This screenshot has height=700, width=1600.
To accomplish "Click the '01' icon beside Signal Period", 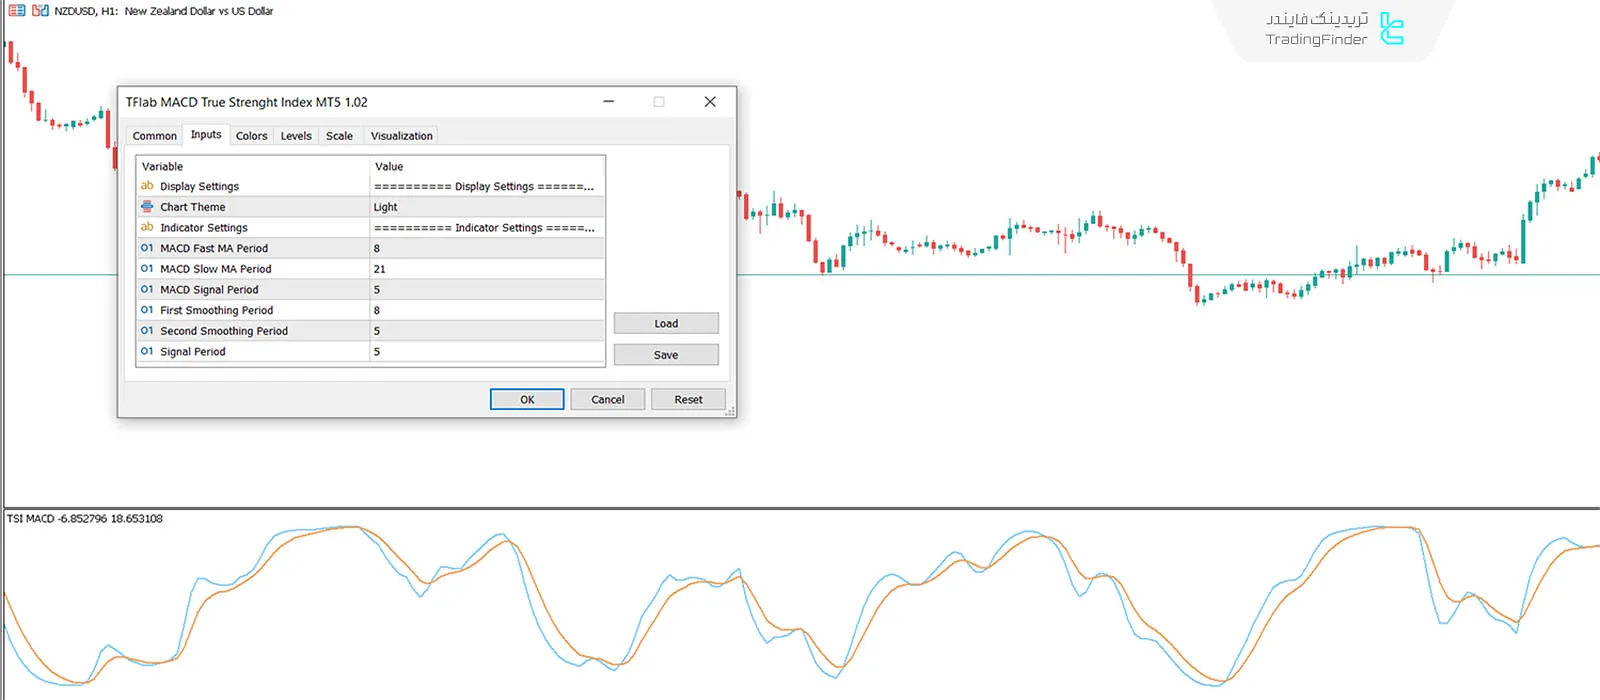I will [147, 352].
